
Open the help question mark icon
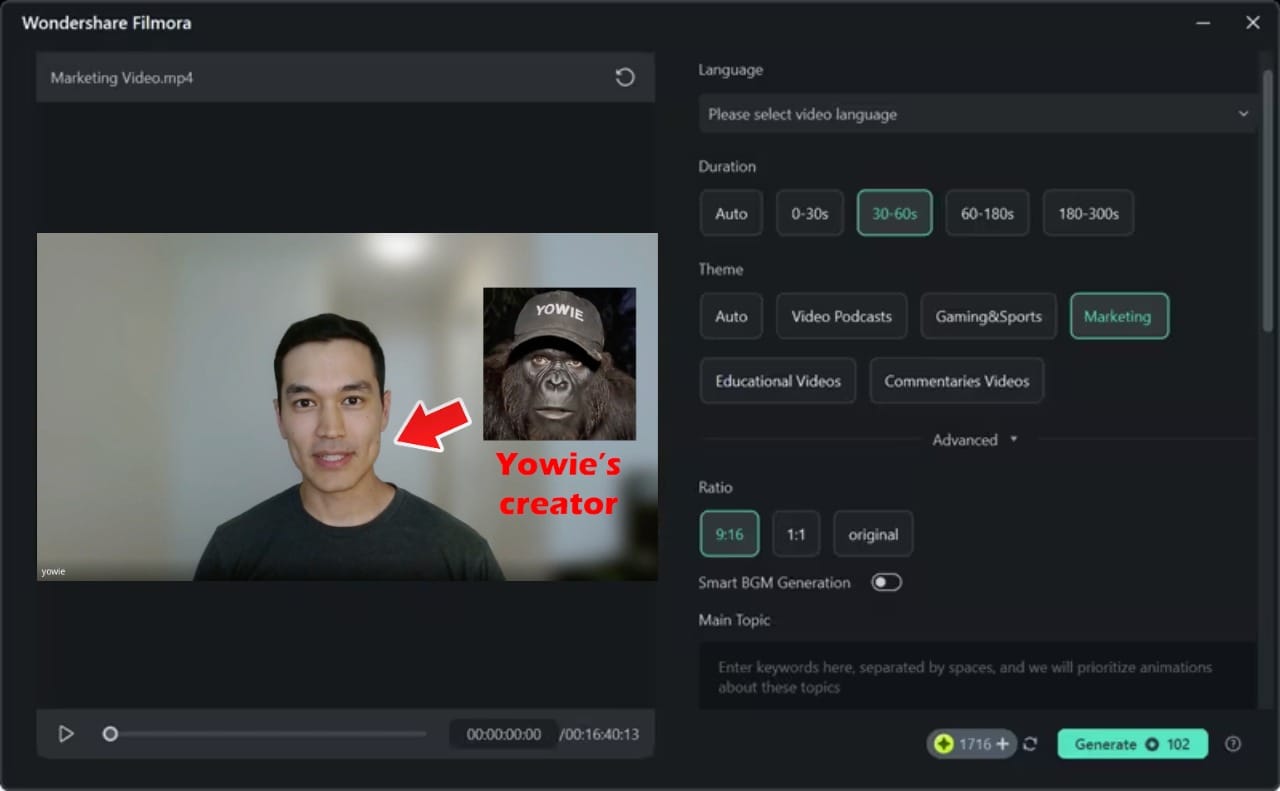coord(1233,744)
